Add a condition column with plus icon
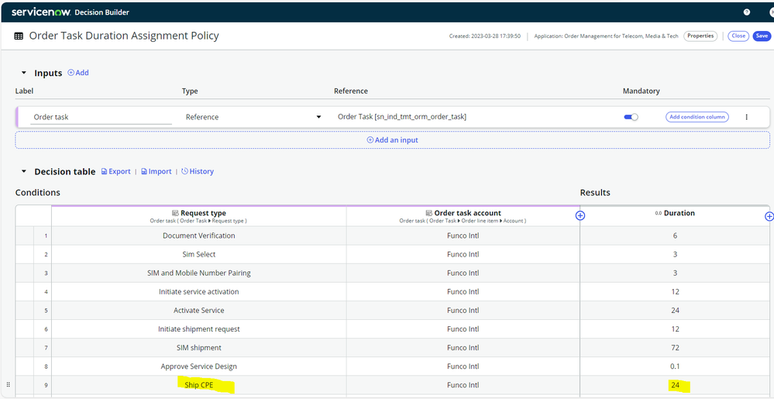 click(580, 216)
